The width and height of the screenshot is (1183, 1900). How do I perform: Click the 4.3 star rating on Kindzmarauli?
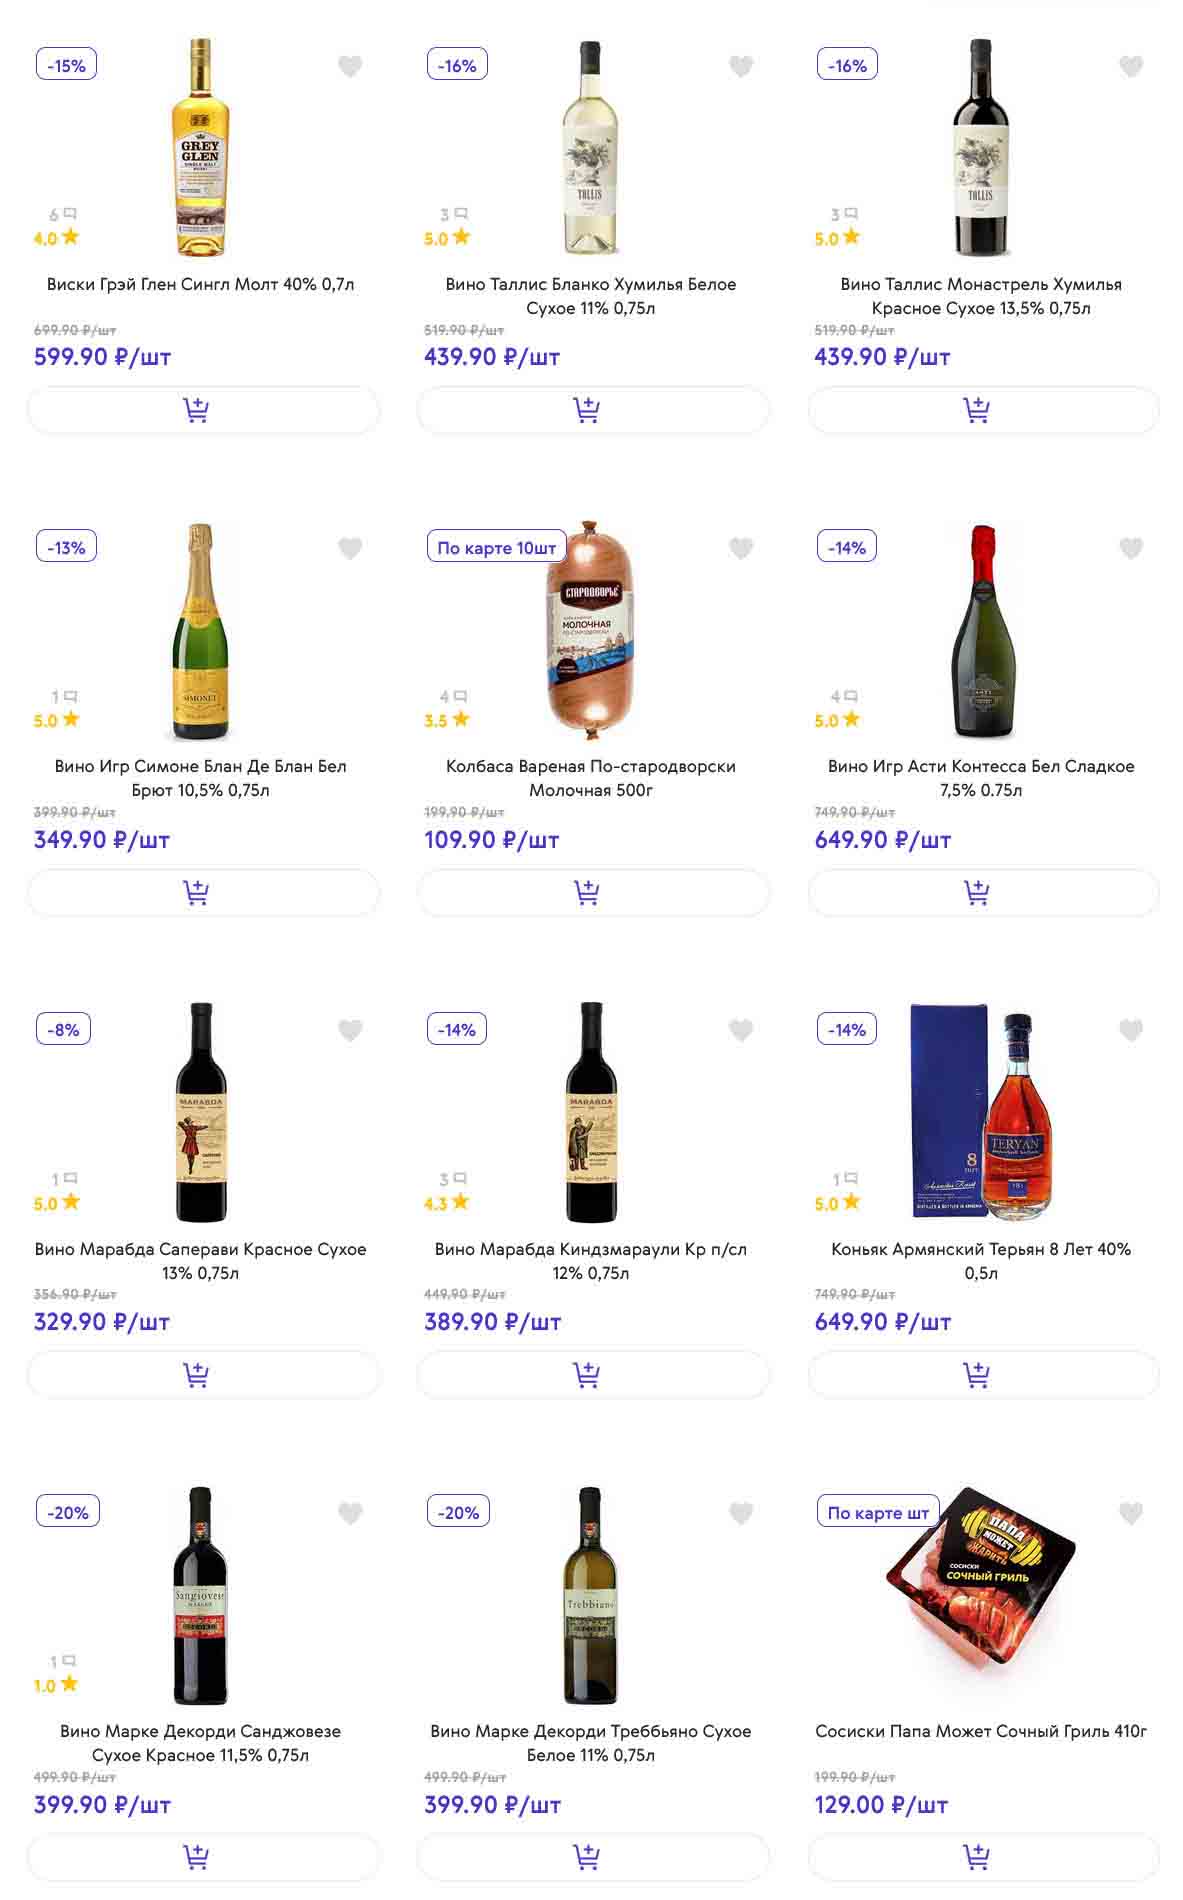pyautogui.click(x=446, y=1204)
